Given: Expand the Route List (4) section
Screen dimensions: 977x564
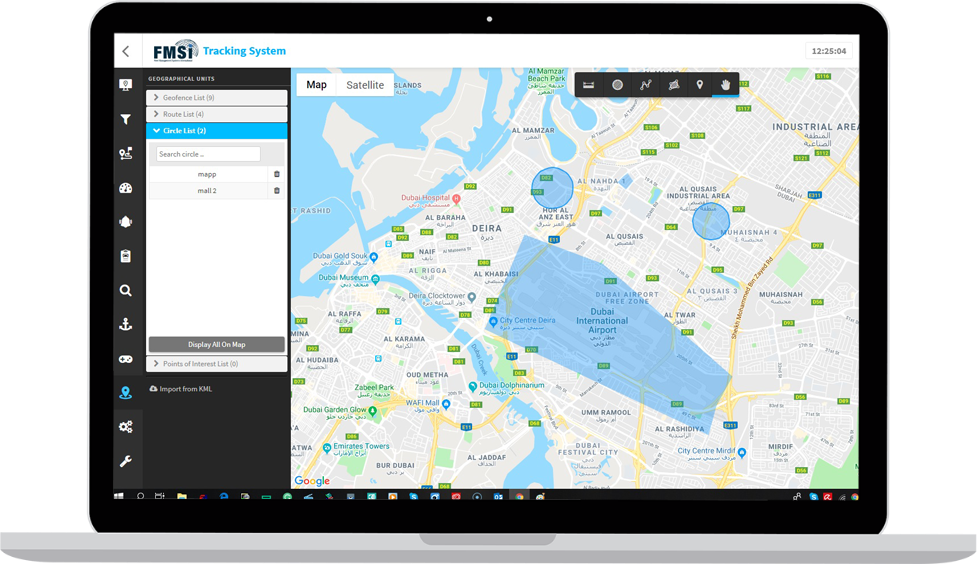Looking at the screenshot, I should [217, 114].
